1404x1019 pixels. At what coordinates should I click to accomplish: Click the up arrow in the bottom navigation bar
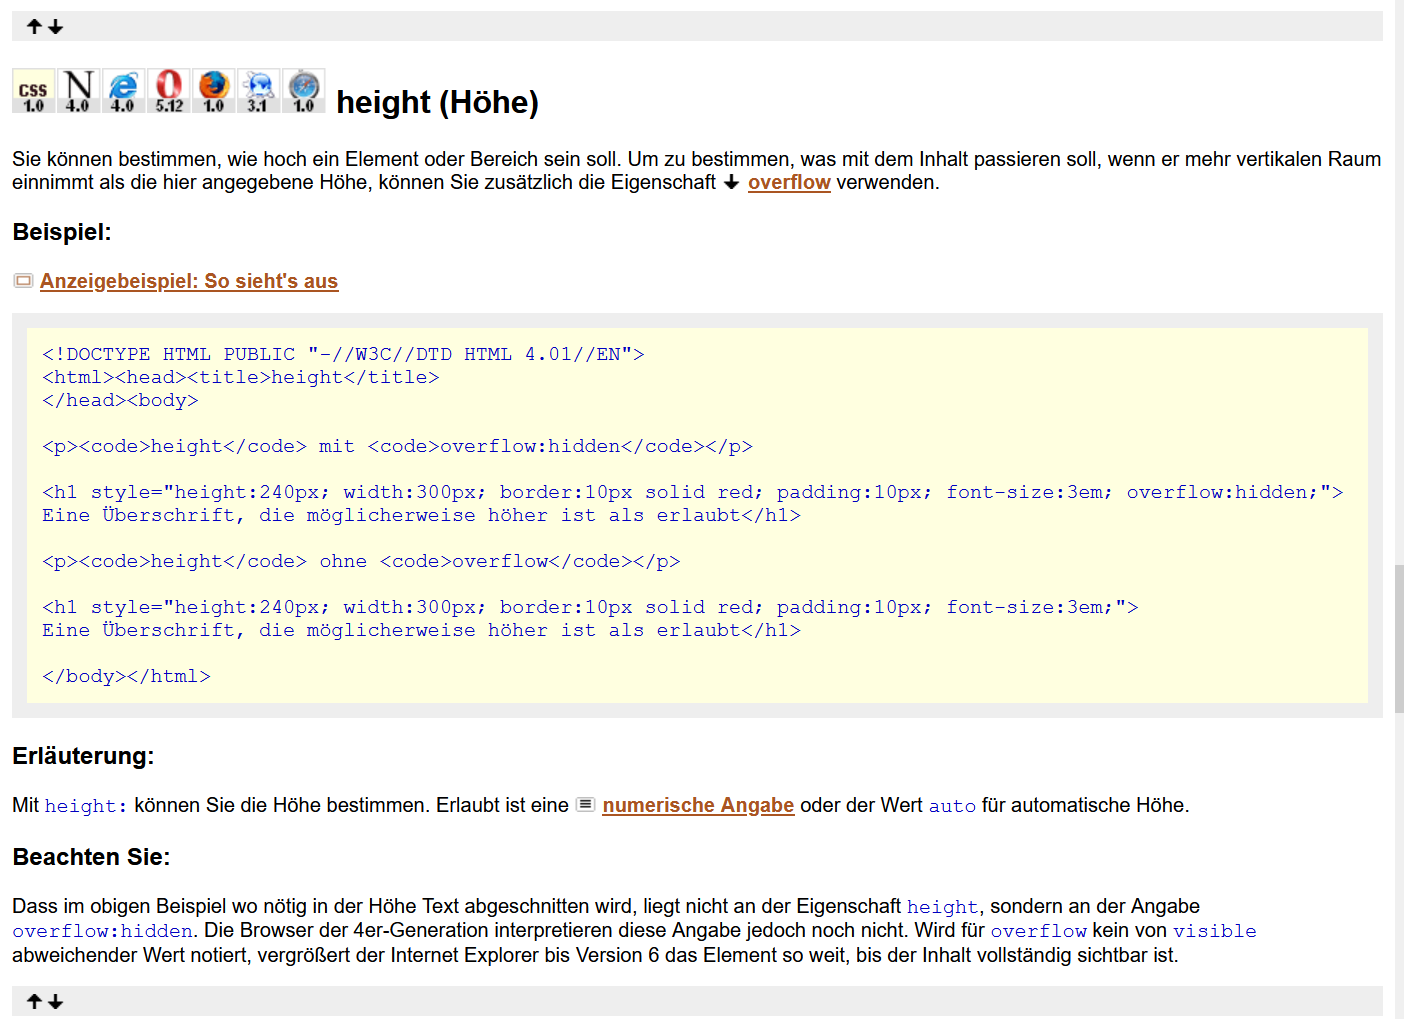point(34,1002)
